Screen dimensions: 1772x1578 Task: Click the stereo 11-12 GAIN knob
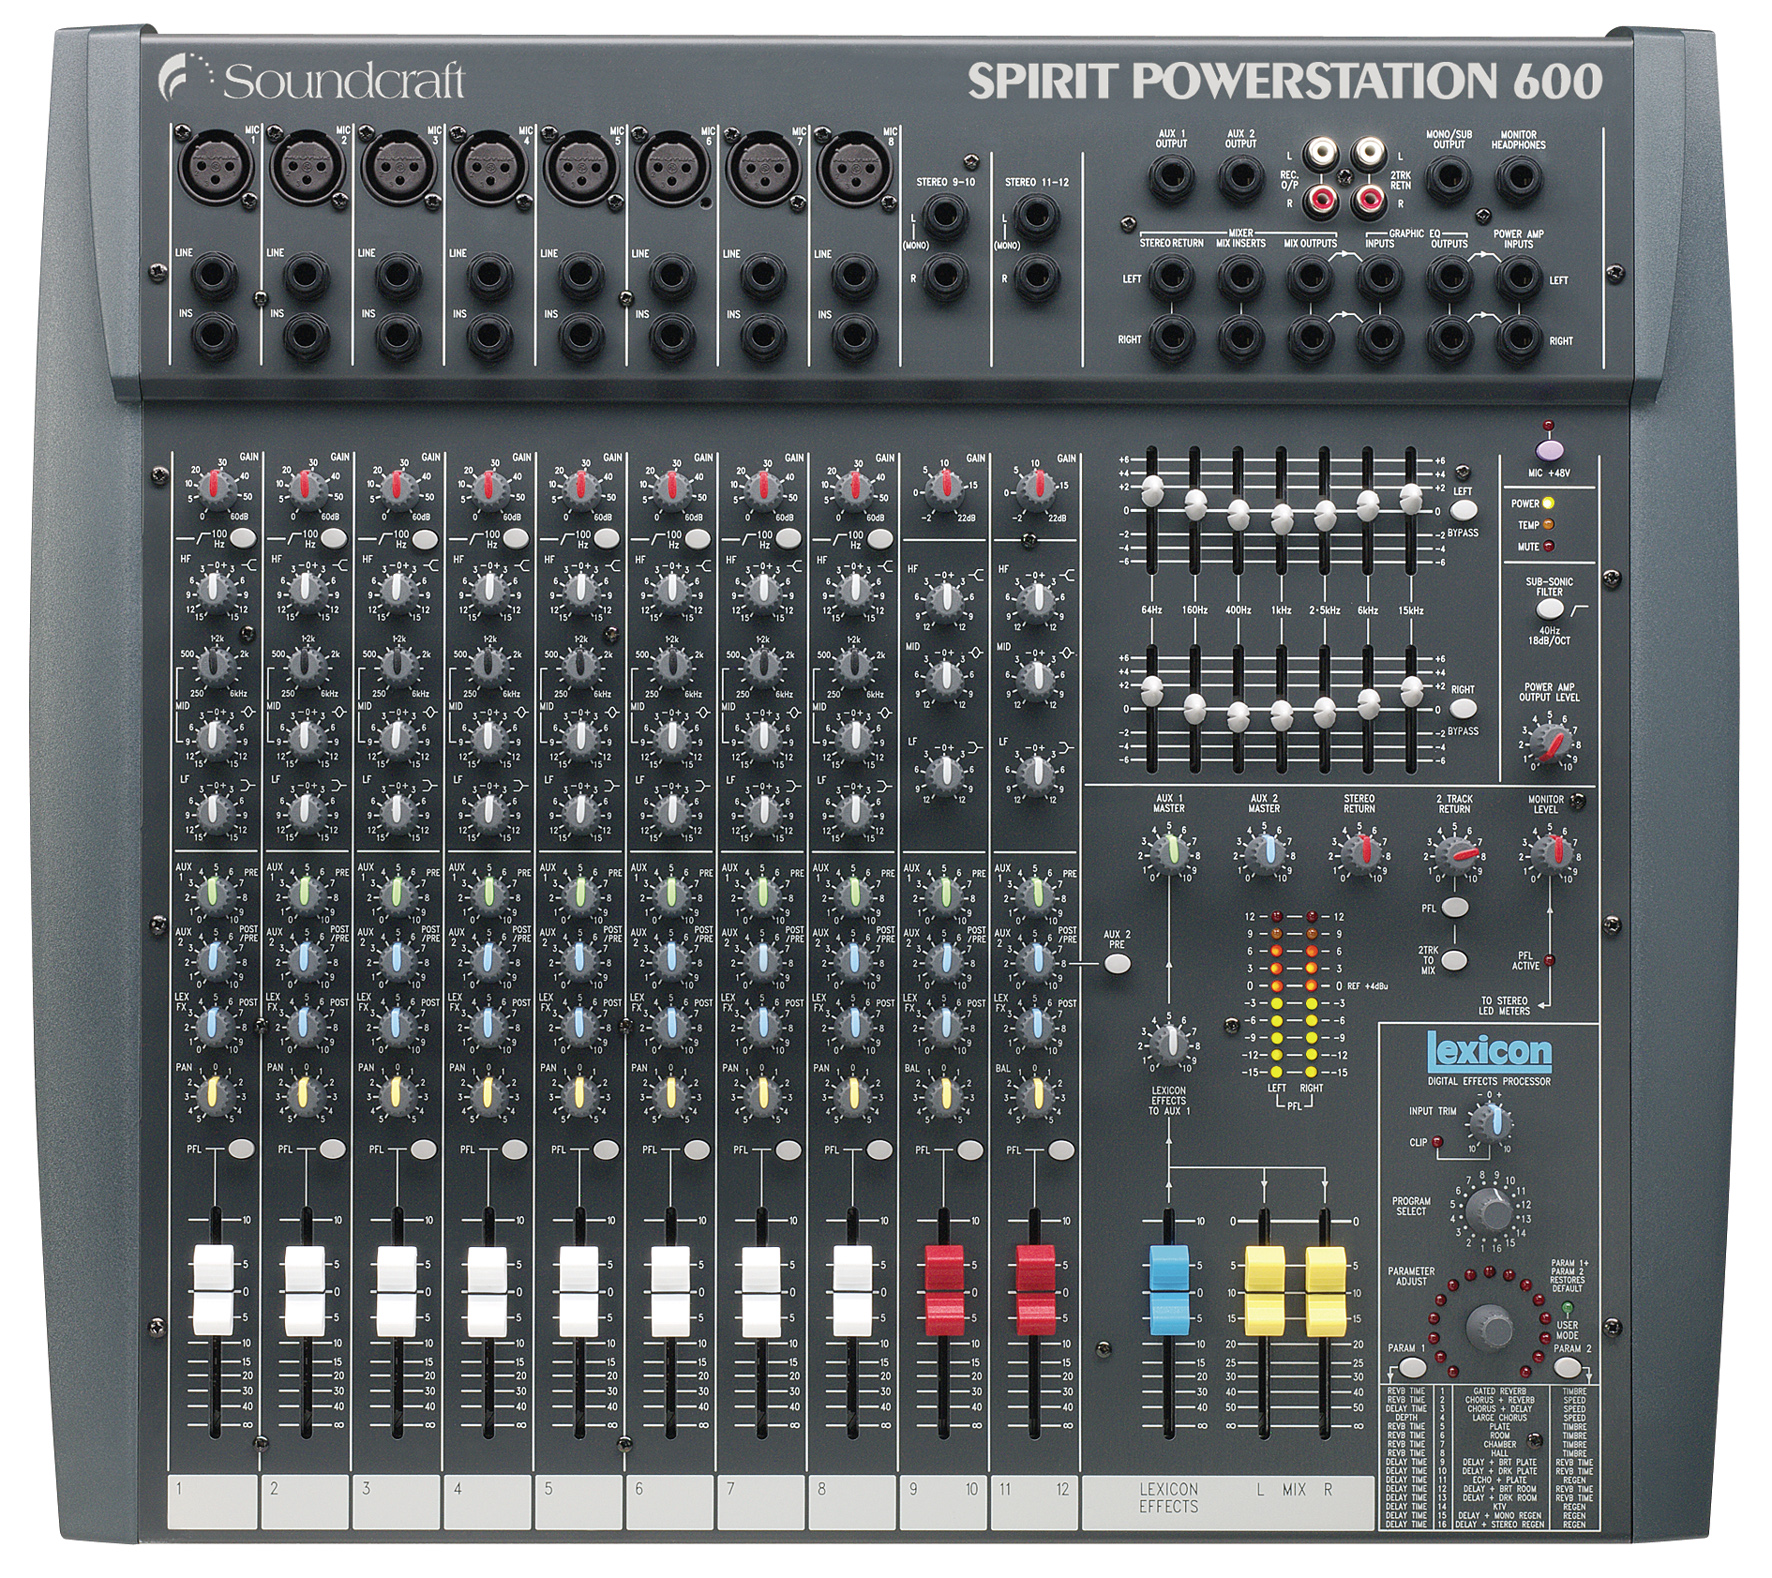(1036, 491)
